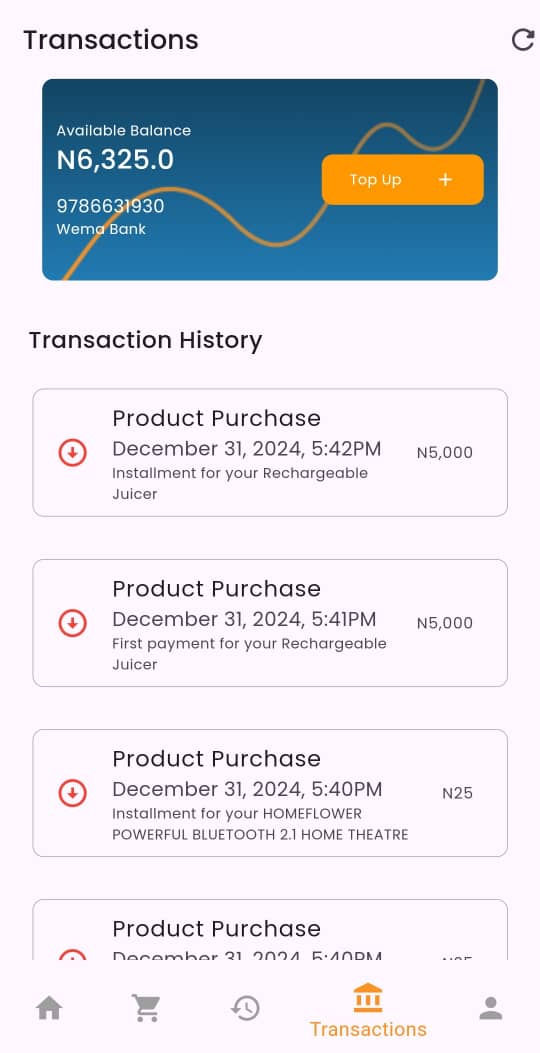Open the history clock tab
The height and width of the screenshot is (1053, 540).
[245, 1008]
